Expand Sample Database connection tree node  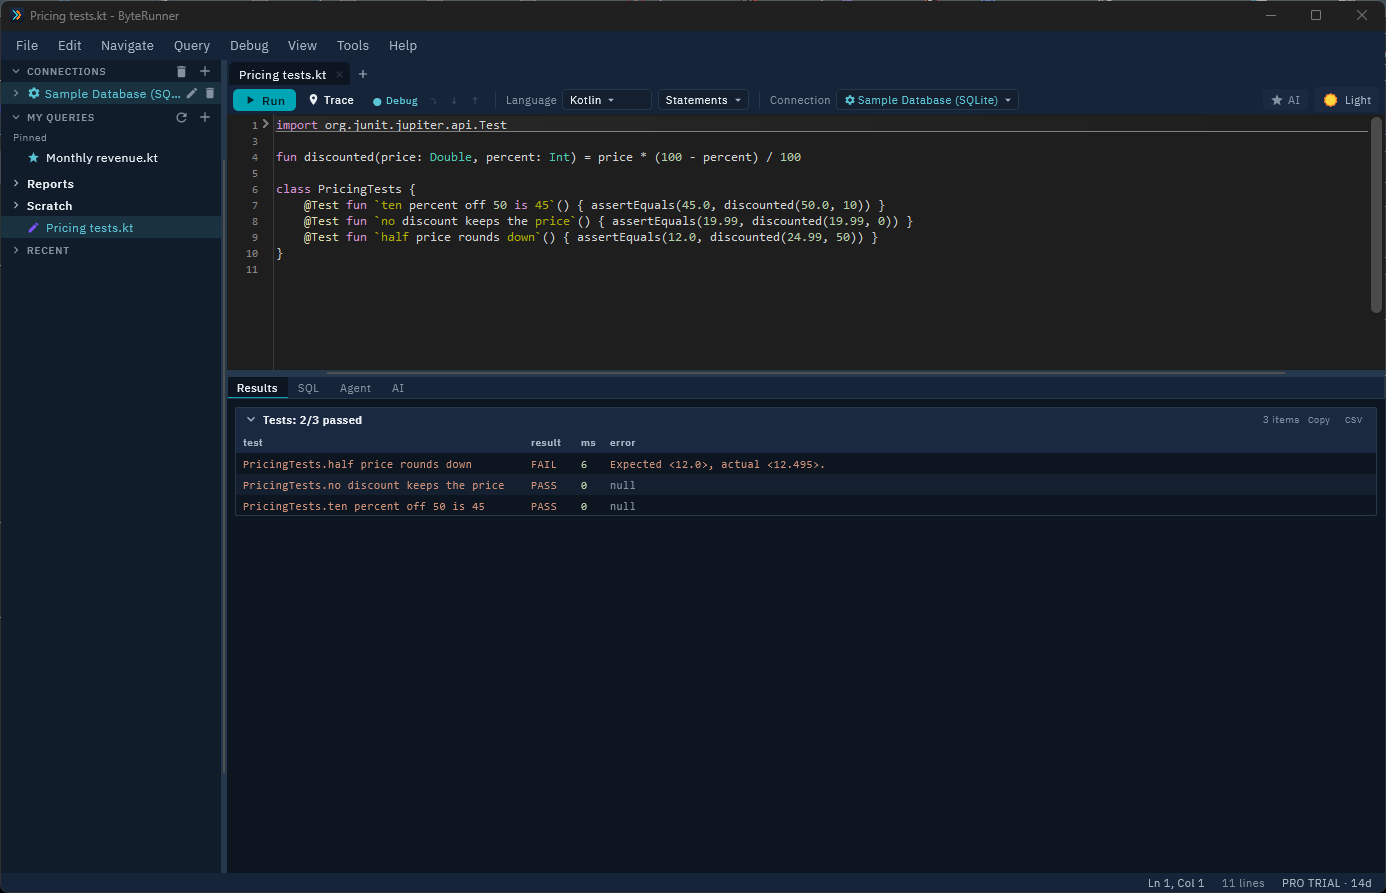pyautogui.click(x=16, y=94)
